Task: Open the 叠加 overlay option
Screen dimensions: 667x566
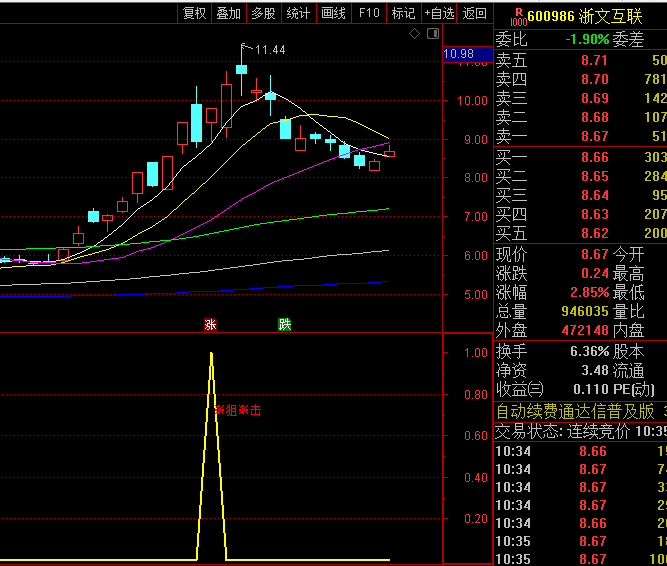Action: [x=228, y=13]
